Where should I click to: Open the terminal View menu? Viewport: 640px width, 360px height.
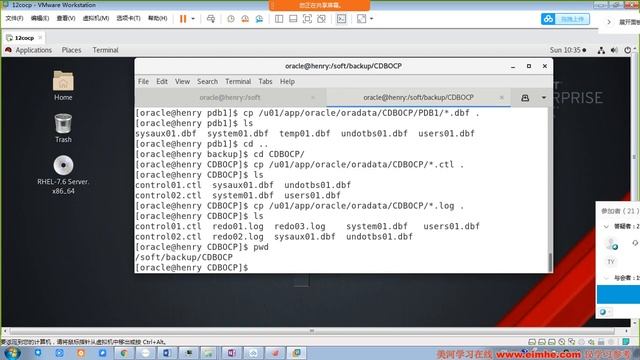(182, 82)
